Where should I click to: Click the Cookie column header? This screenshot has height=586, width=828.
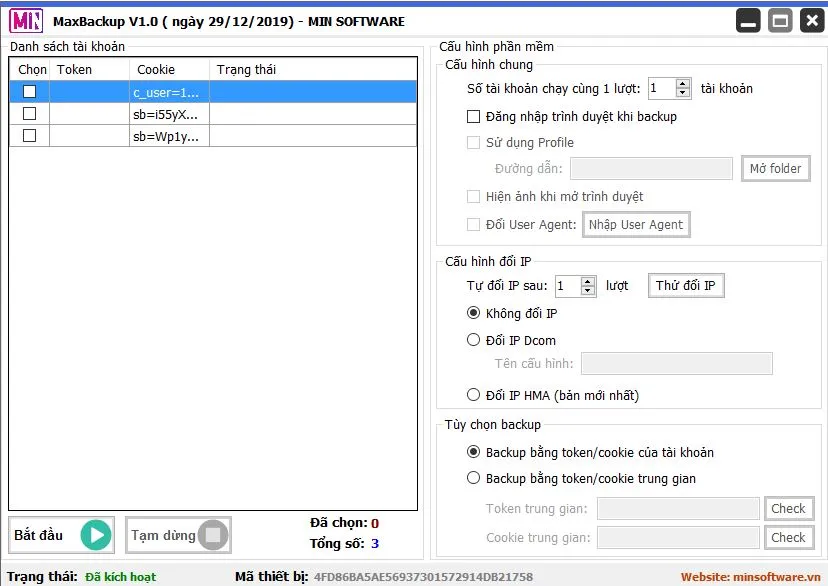click(156, 69)
